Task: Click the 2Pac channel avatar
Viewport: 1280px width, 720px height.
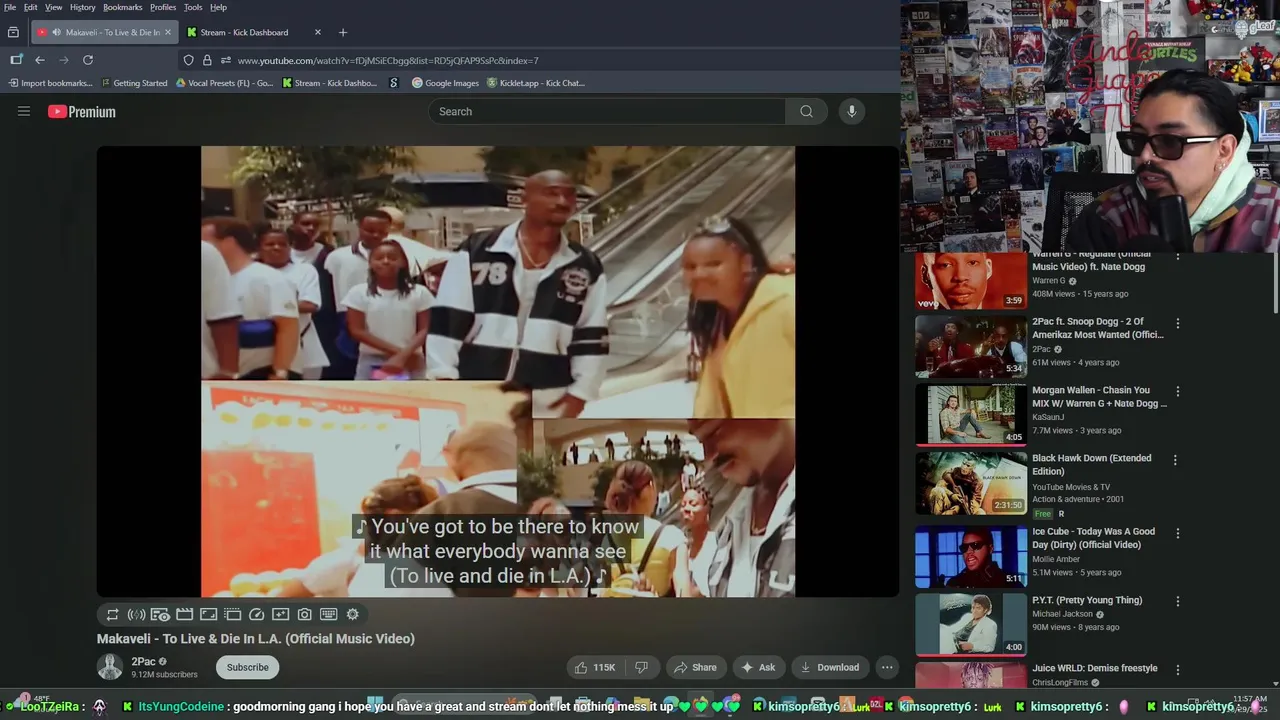Action: 110,667
